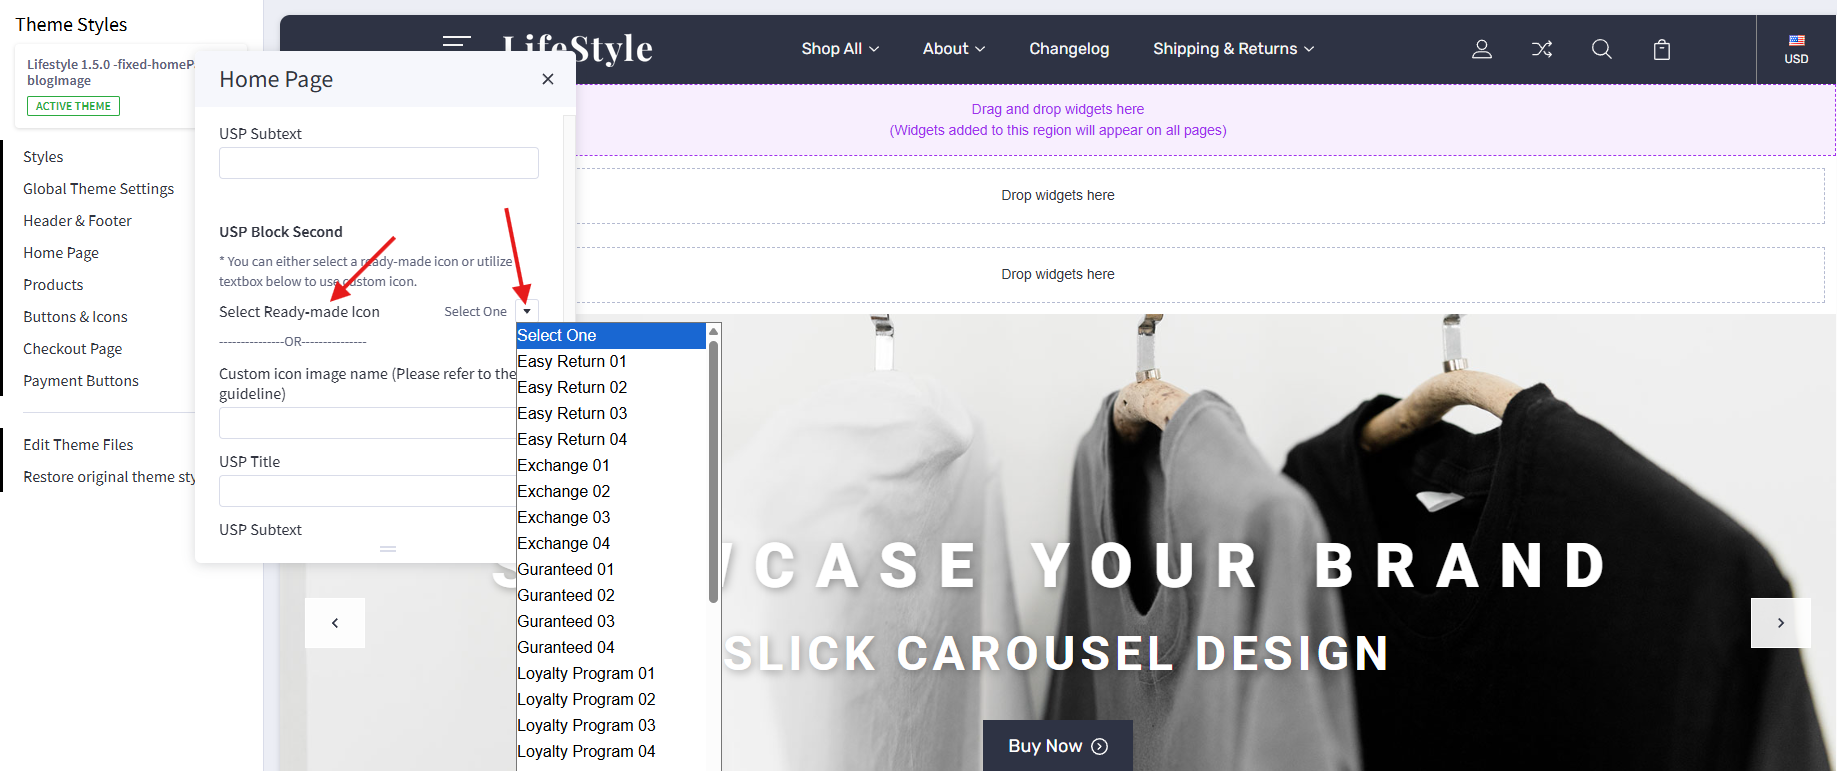Click the user account icon
The image size is (1837, 771).
tap(1481, 49)
